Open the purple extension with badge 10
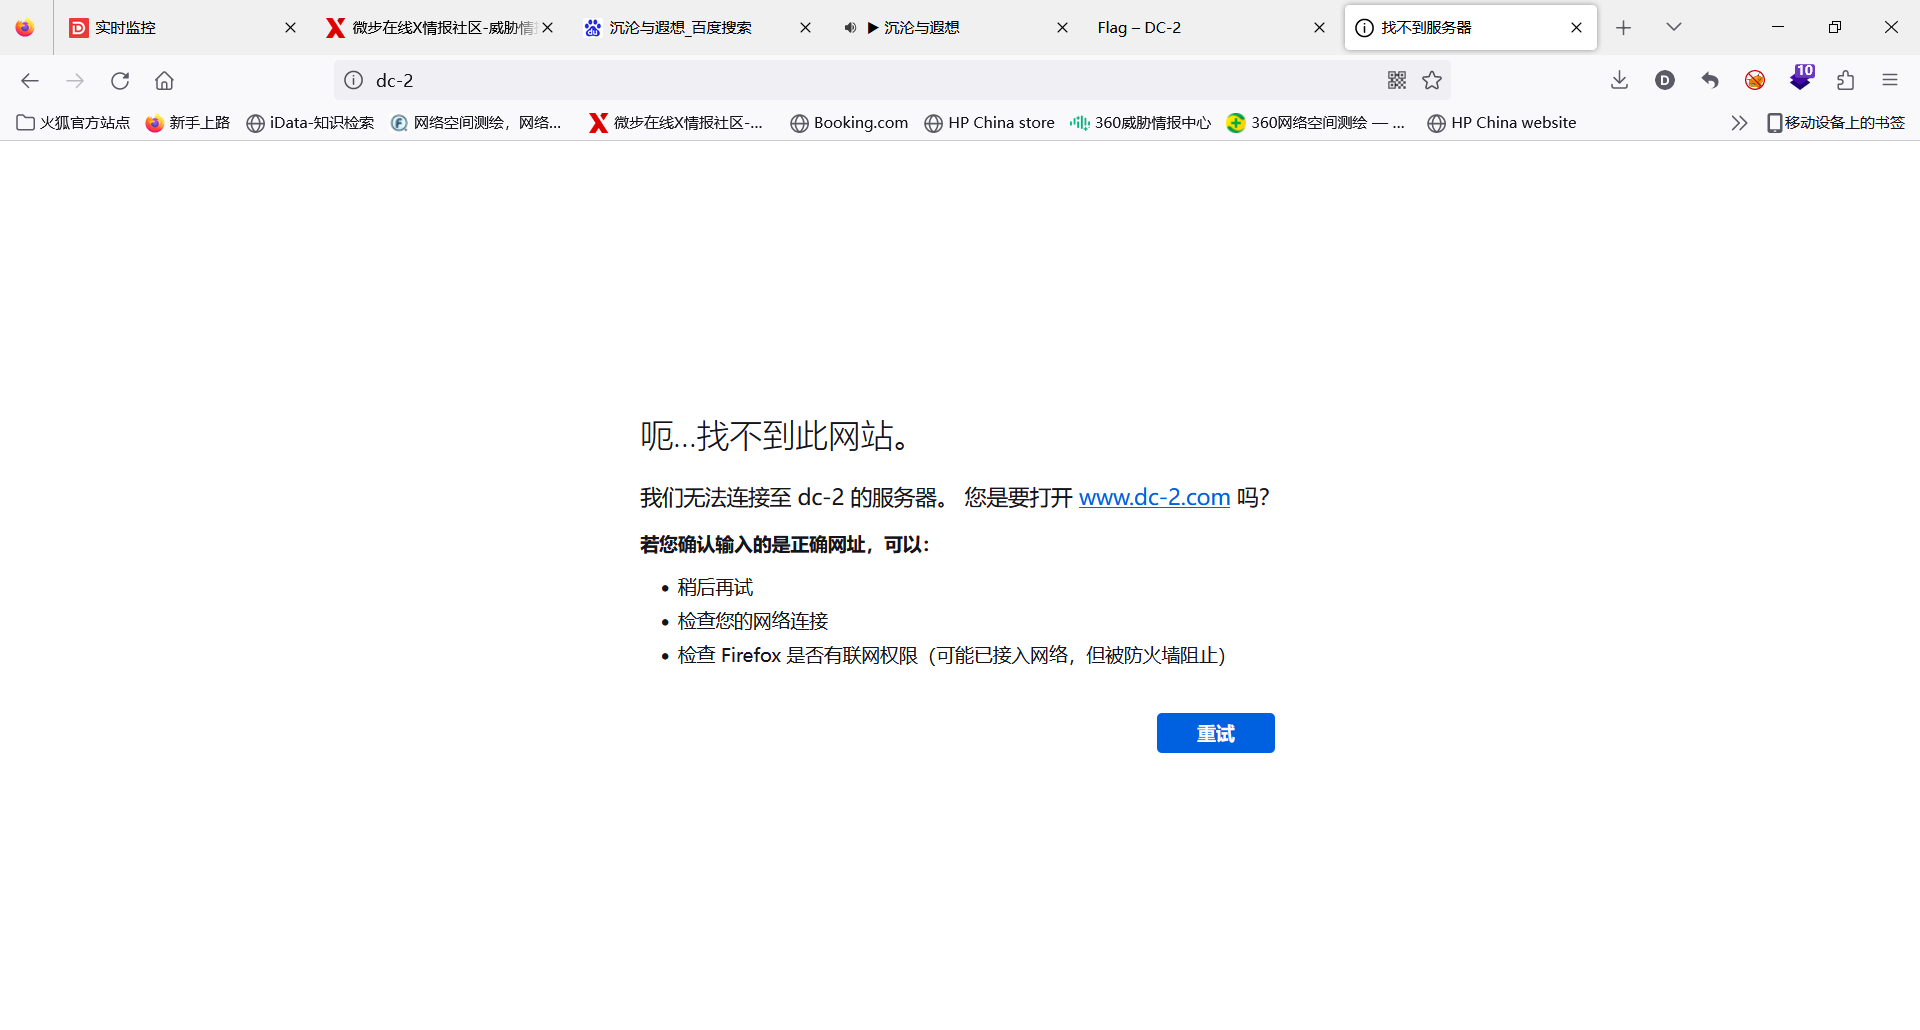The width and height of the screenshot is (1920, 1030). tap(1801, 78)
